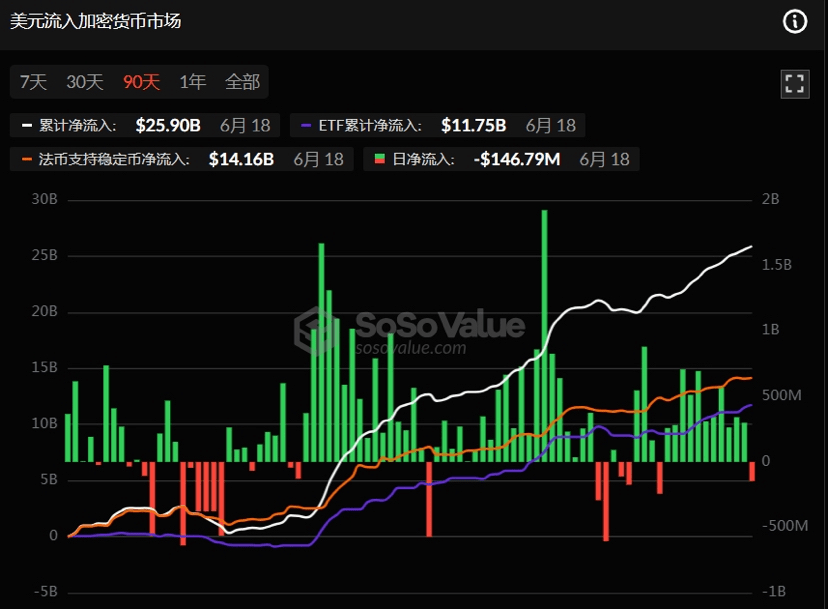Click the white legend marker for 累计净流入
The height and width of the screenshot is (609, 828).
(x=26, y=126)
